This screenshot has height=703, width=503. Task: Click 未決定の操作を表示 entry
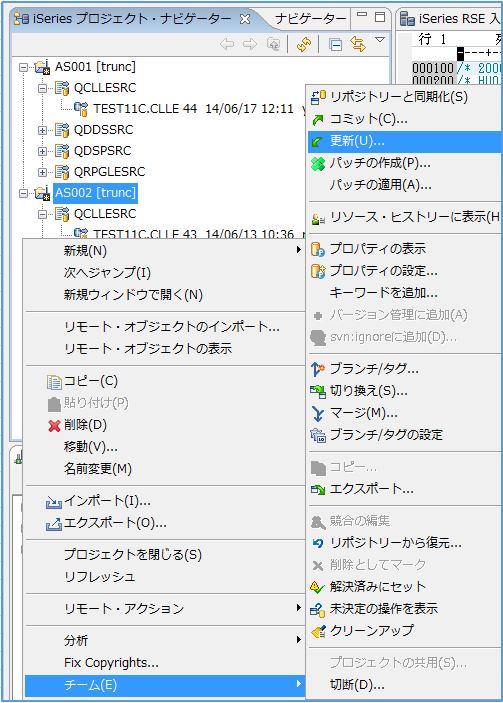click(404, 608)
